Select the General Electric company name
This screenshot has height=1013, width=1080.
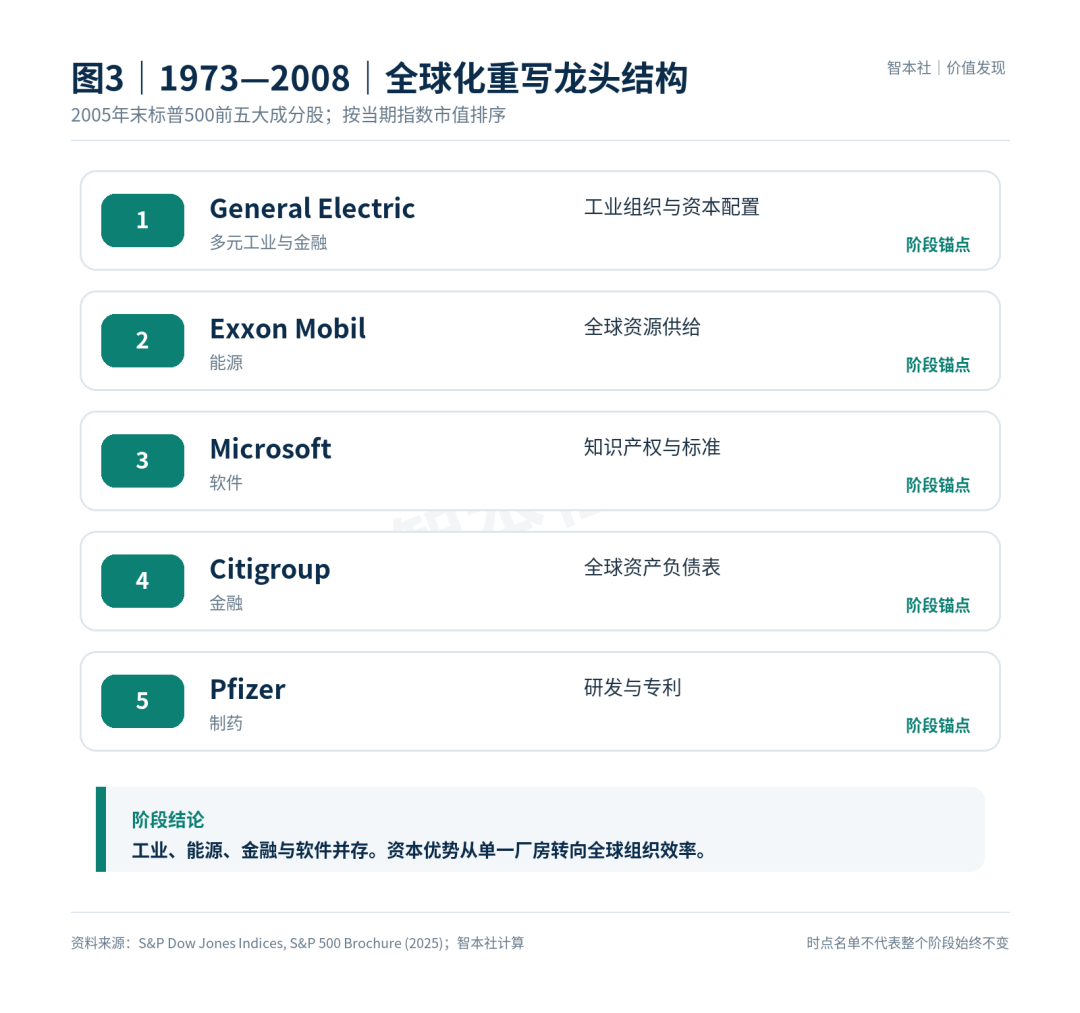pos(312,209)
